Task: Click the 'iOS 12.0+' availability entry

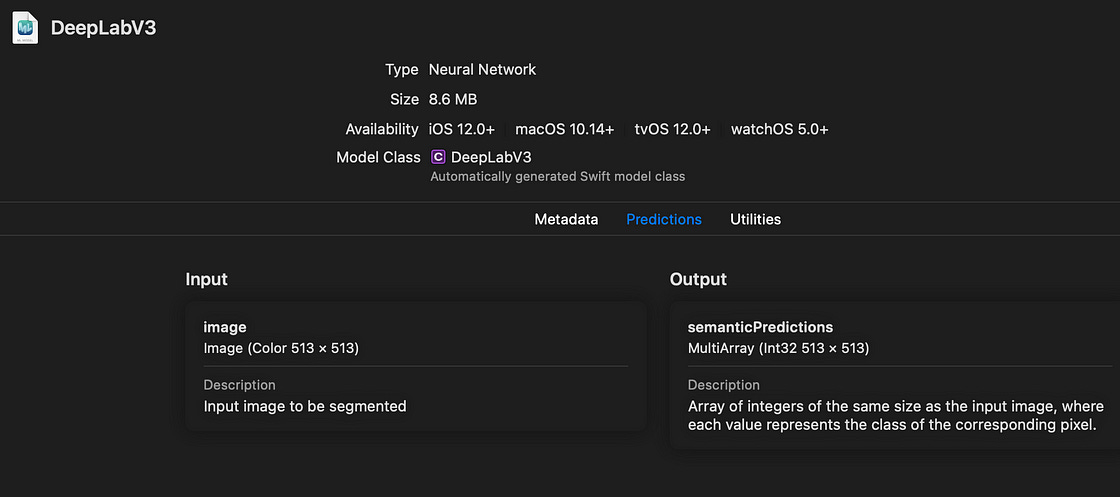Action: pos(461,129)
